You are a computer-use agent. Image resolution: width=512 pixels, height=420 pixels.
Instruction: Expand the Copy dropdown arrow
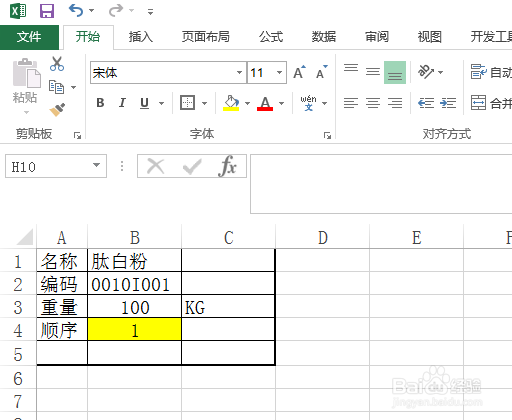[x=73, y=87]
